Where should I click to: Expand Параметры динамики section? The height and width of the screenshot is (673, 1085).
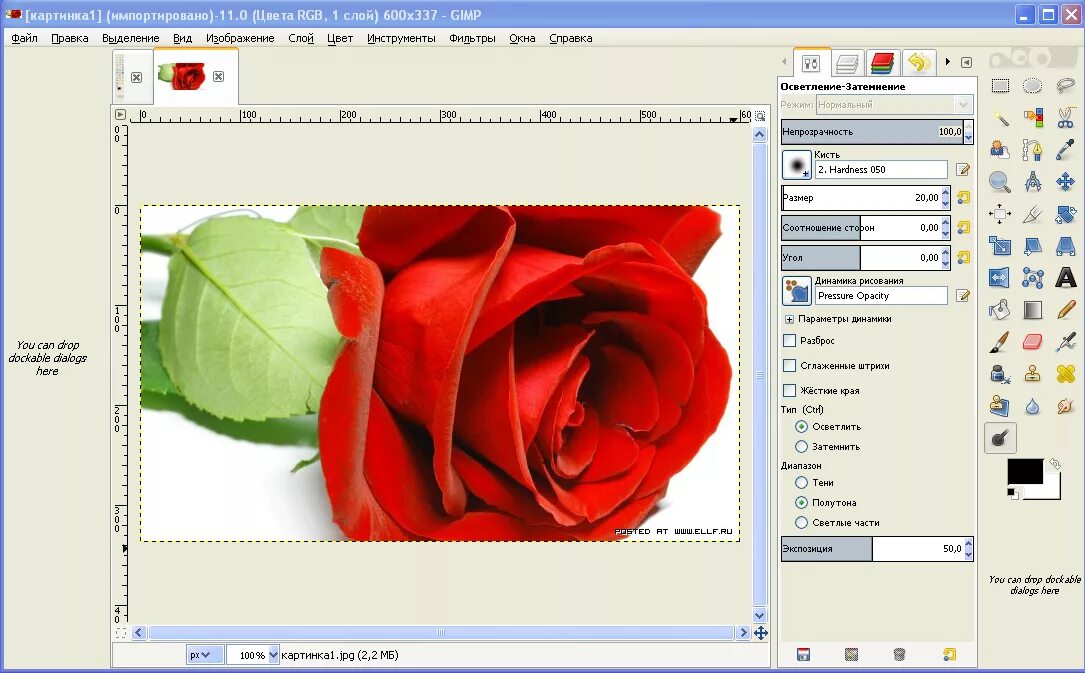(x=789, y=320)
